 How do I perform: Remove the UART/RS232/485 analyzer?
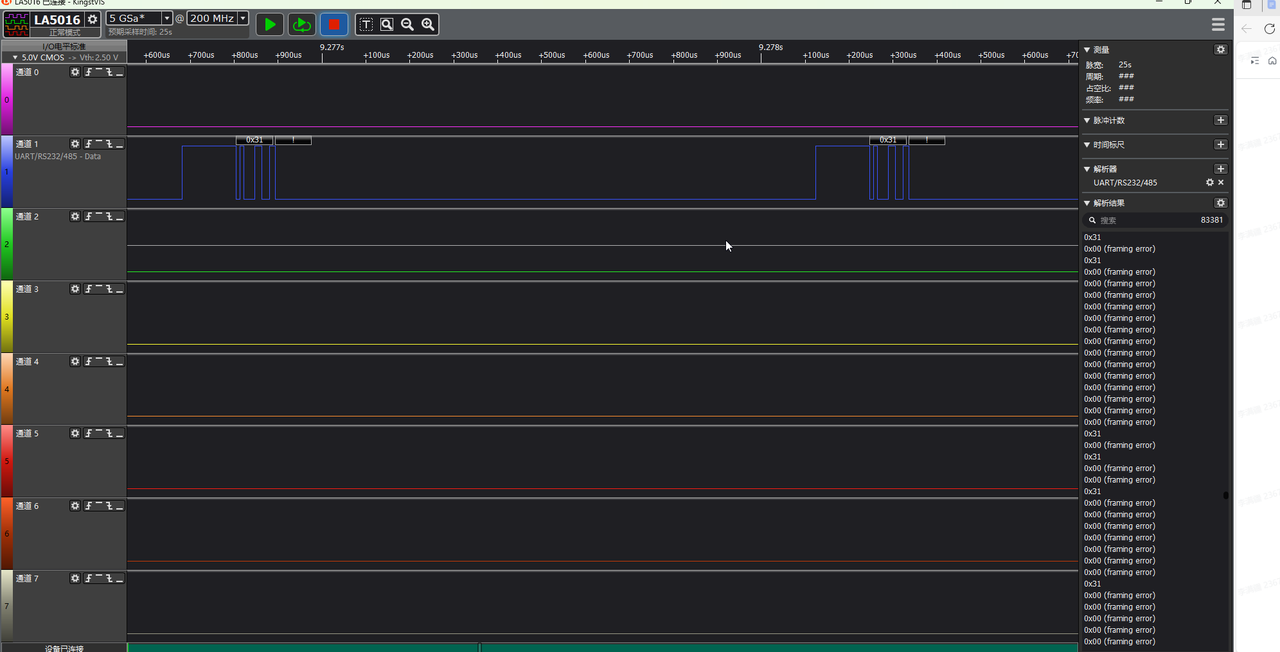(x=1221, y=183)
